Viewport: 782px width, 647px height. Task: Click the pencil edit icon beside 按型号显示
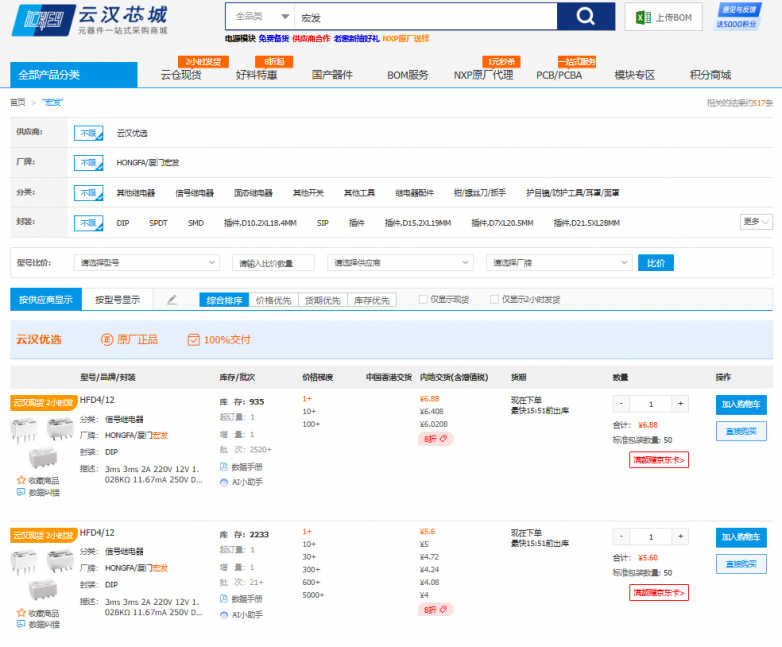pos(172,300)
